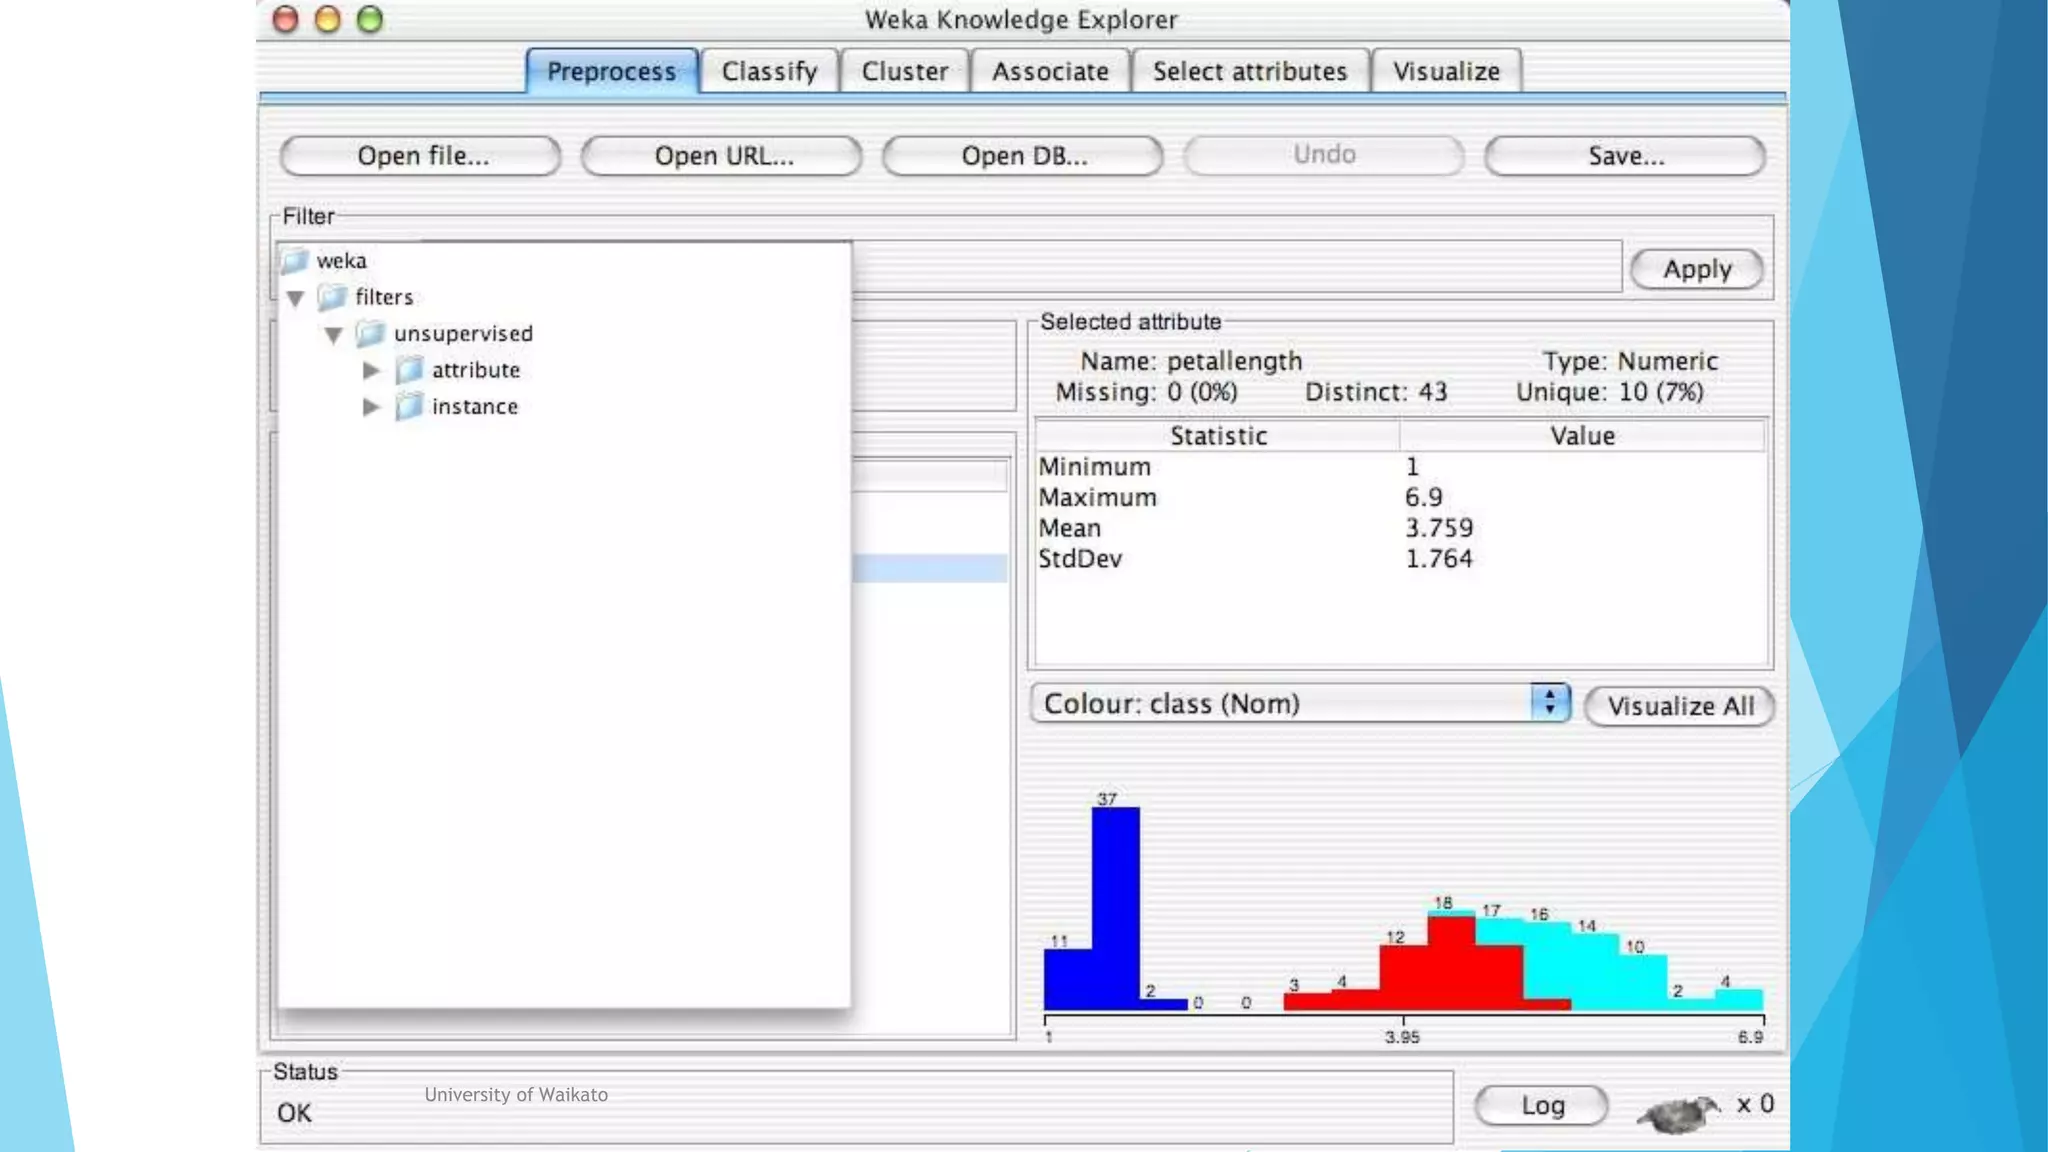Screen dimensions: 2048x1152
Task: Click the instance folder icon
Action: [x=408, y=407]
